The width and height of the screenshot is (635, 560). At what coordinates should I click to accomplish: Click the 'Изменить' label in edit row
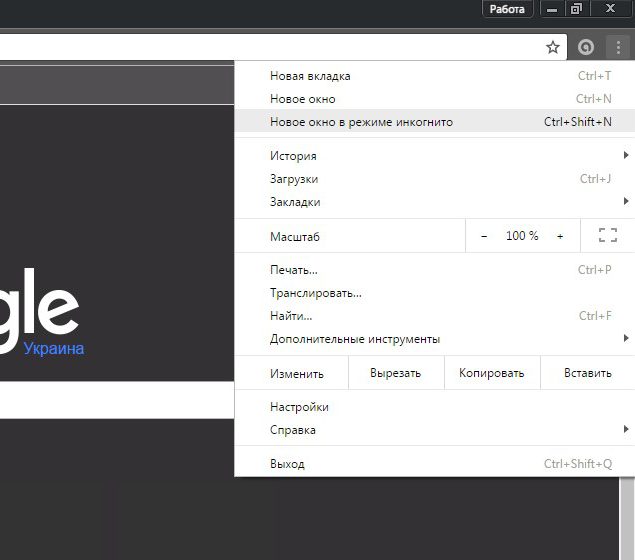pyautogui.click(x=297, y=374)
